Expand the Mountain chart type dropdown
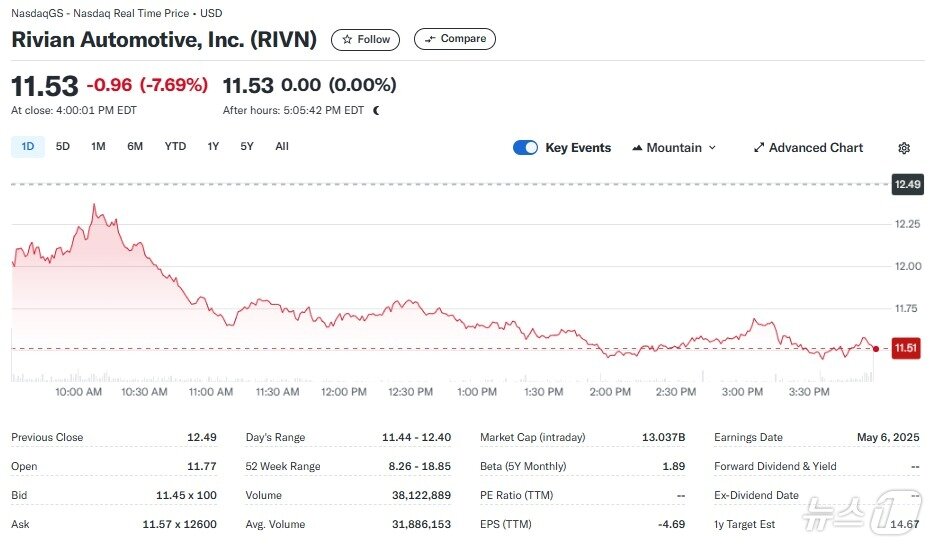Screen dimensions: 932x547 (674, 148)
